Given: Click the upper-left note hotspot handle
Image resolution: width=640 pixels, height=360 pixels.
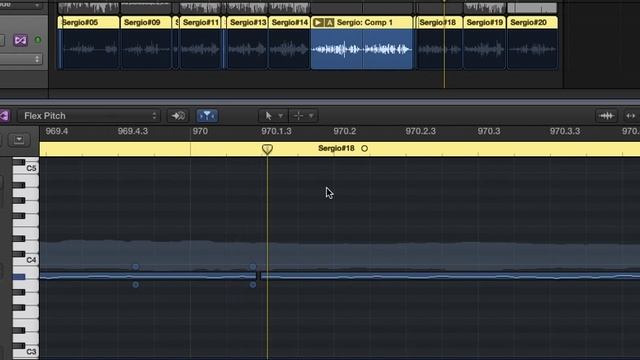Looking at the screenshot, I should coord(136,267).
